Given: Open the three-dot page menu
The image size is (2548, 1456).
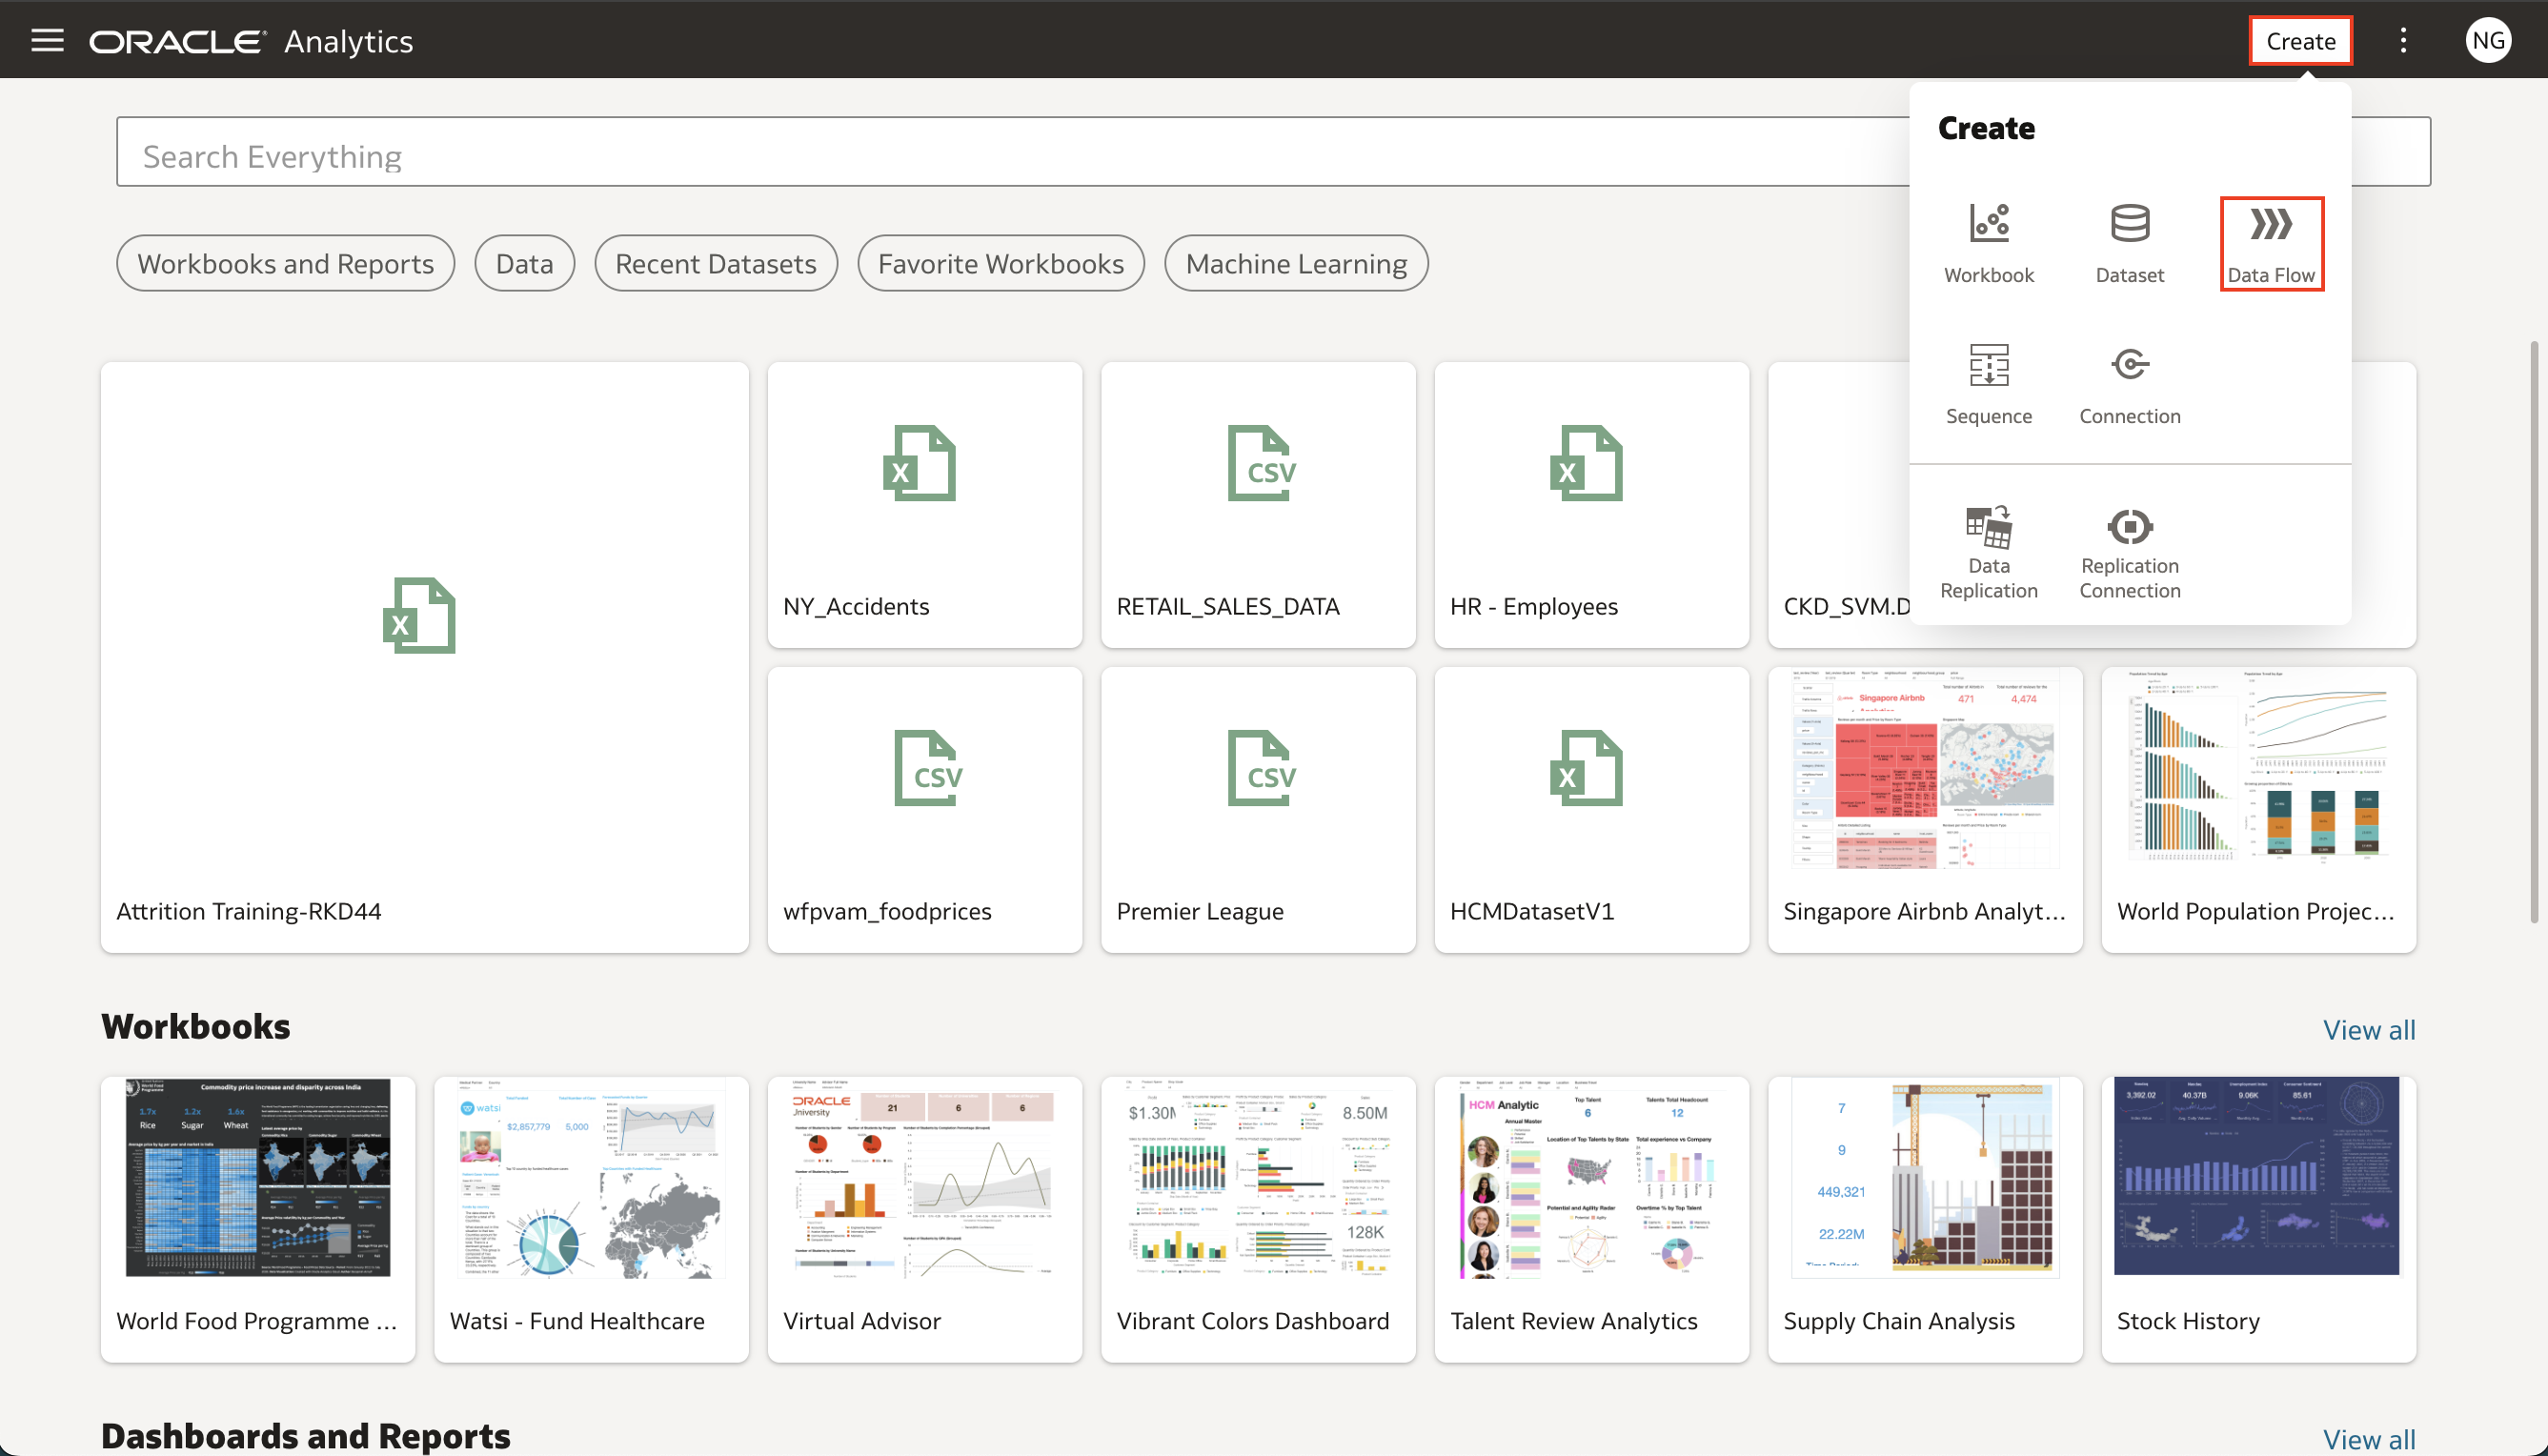Looking at the screenshot, I should coord(2403,41).
